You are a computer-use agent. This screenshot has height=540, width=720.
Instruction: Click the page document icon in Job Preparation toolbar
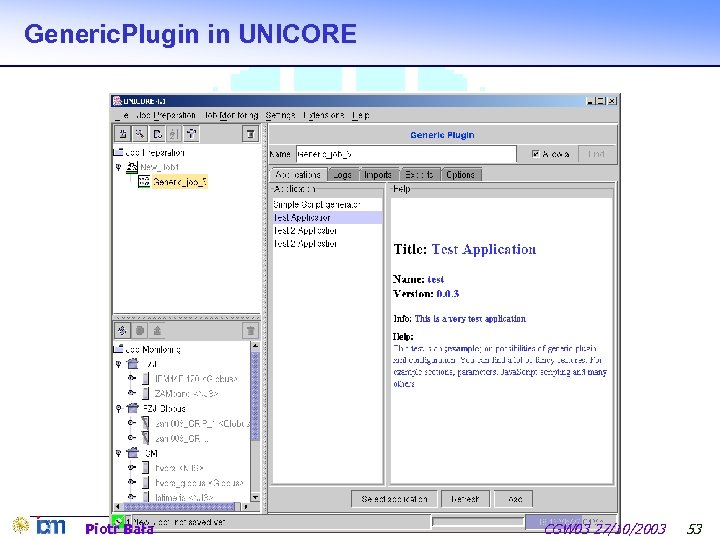(x=157, y=134)
